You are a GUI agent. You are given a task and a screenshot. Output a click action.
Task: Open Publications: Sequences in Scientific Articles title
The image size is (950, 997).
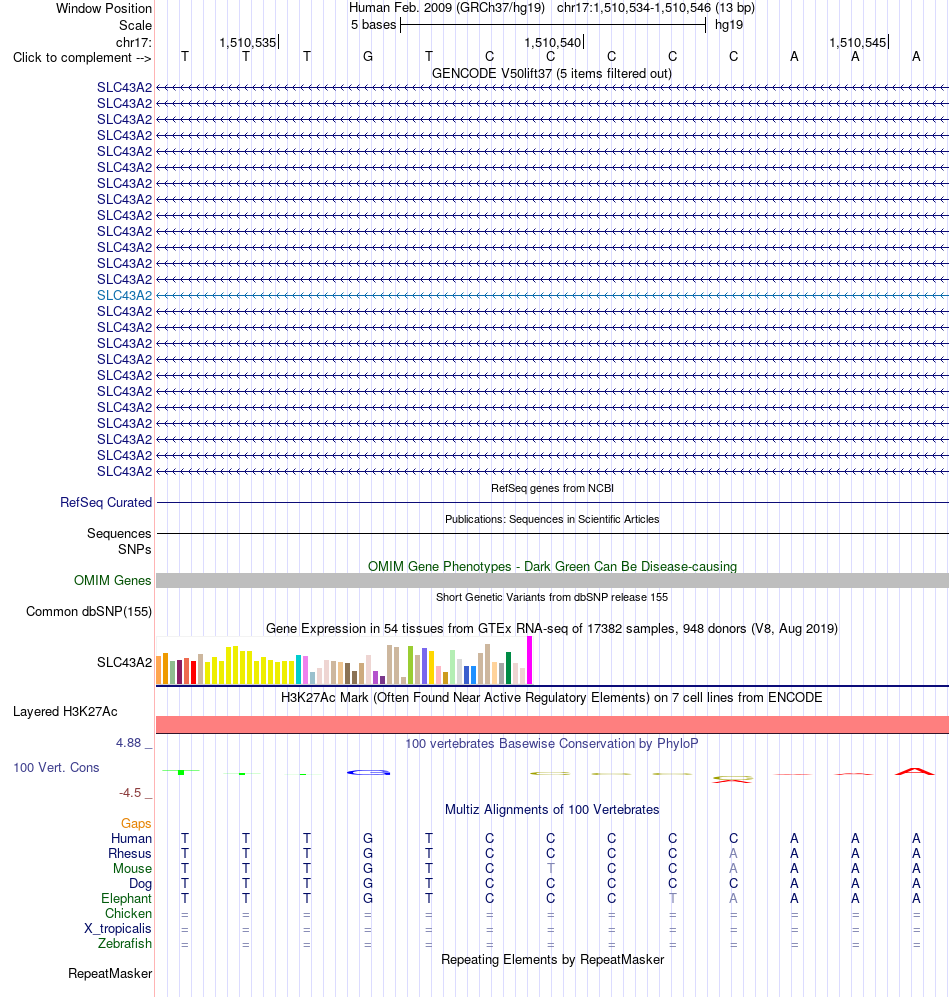(552, 519)
